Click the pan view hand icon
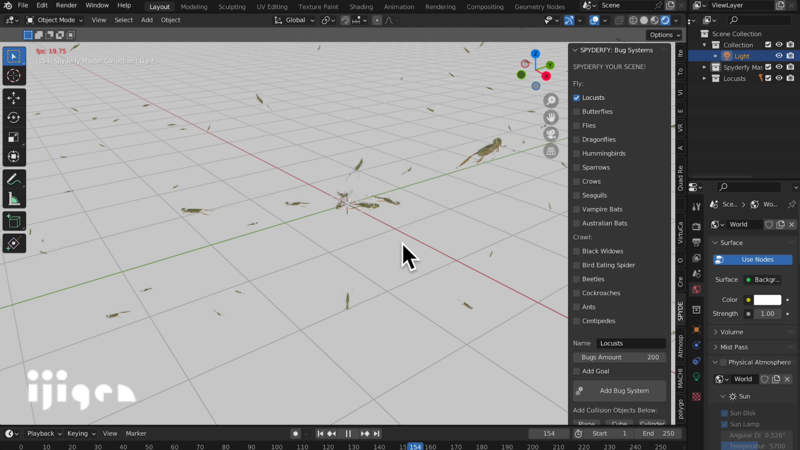Viewport: 800px width, 450px height. coord(551,117)
